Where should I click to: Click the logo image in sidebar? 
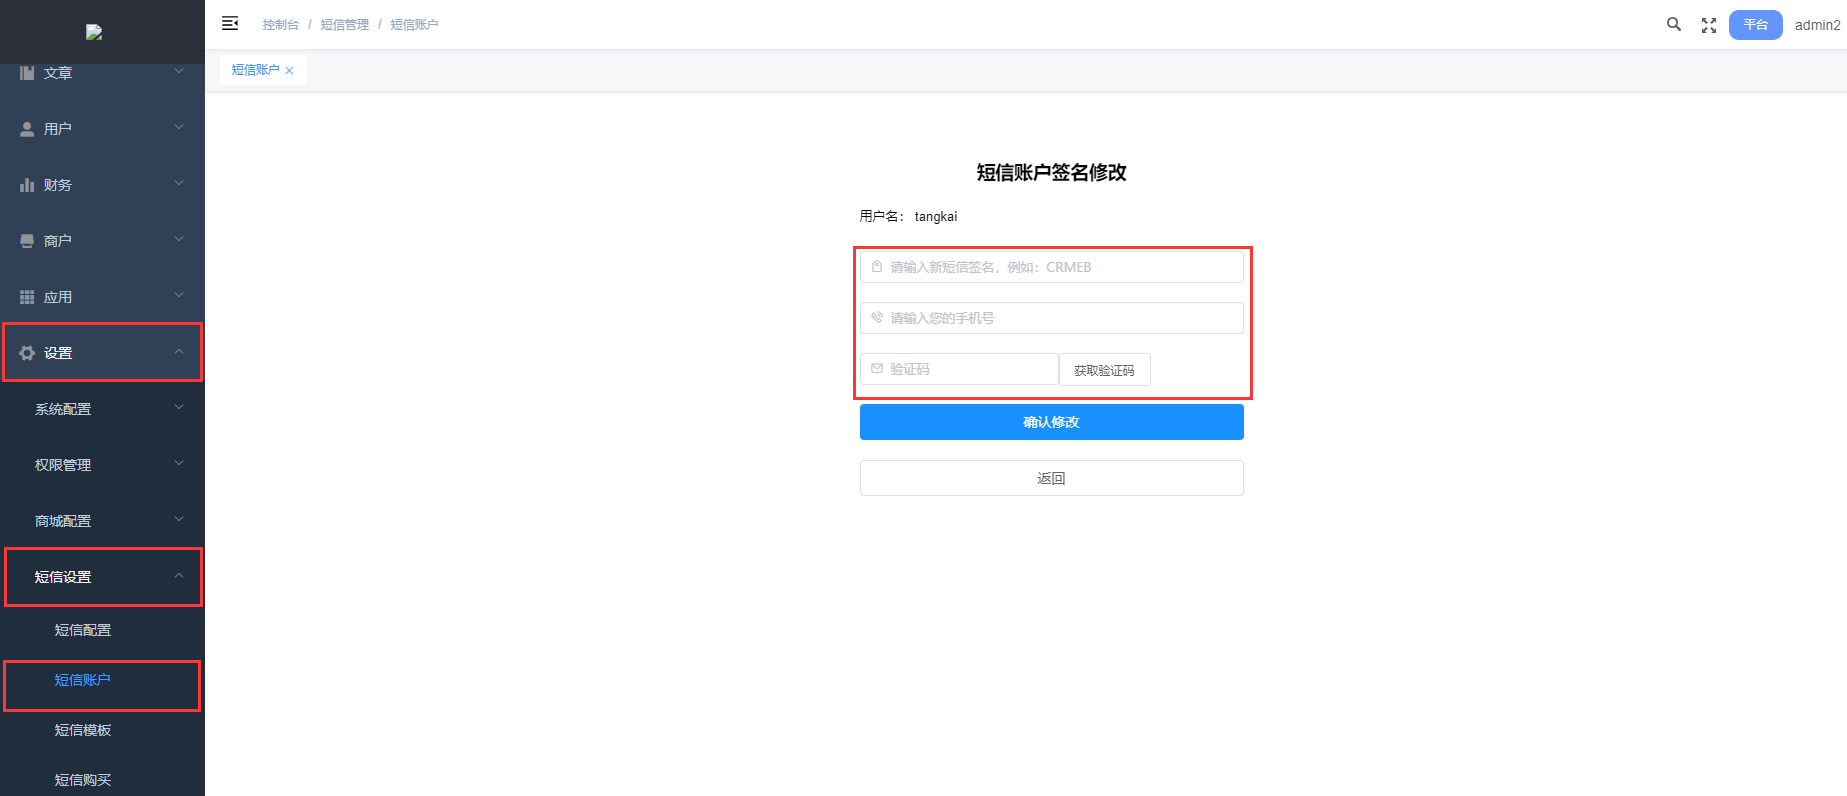[94, 32]
